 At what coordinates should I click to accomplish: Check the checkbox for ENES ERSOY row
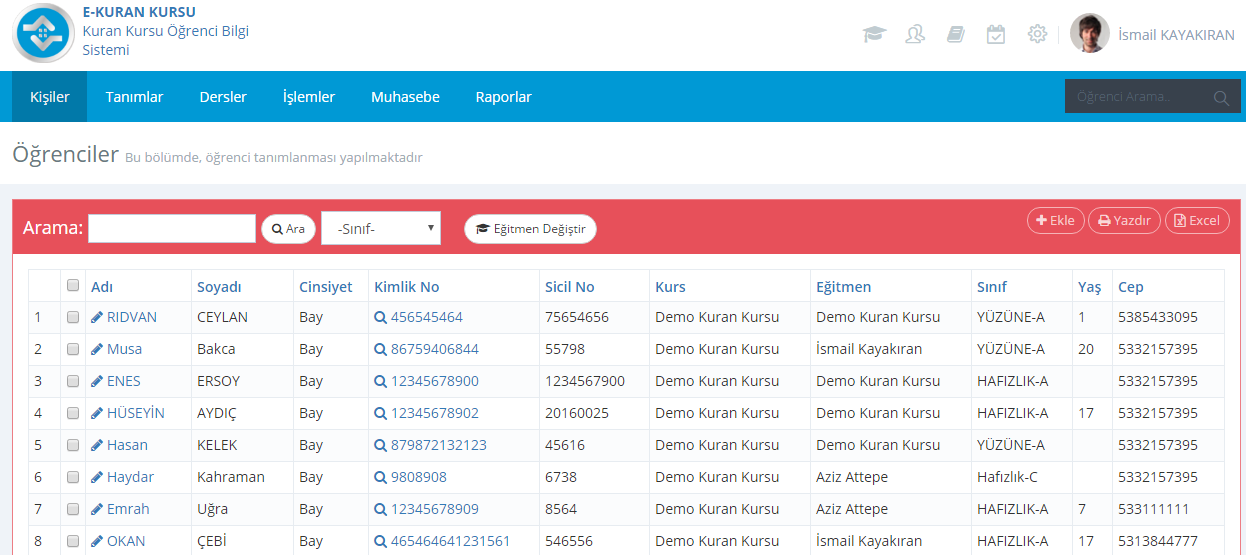pyautogui.click(x=73, y=381)
